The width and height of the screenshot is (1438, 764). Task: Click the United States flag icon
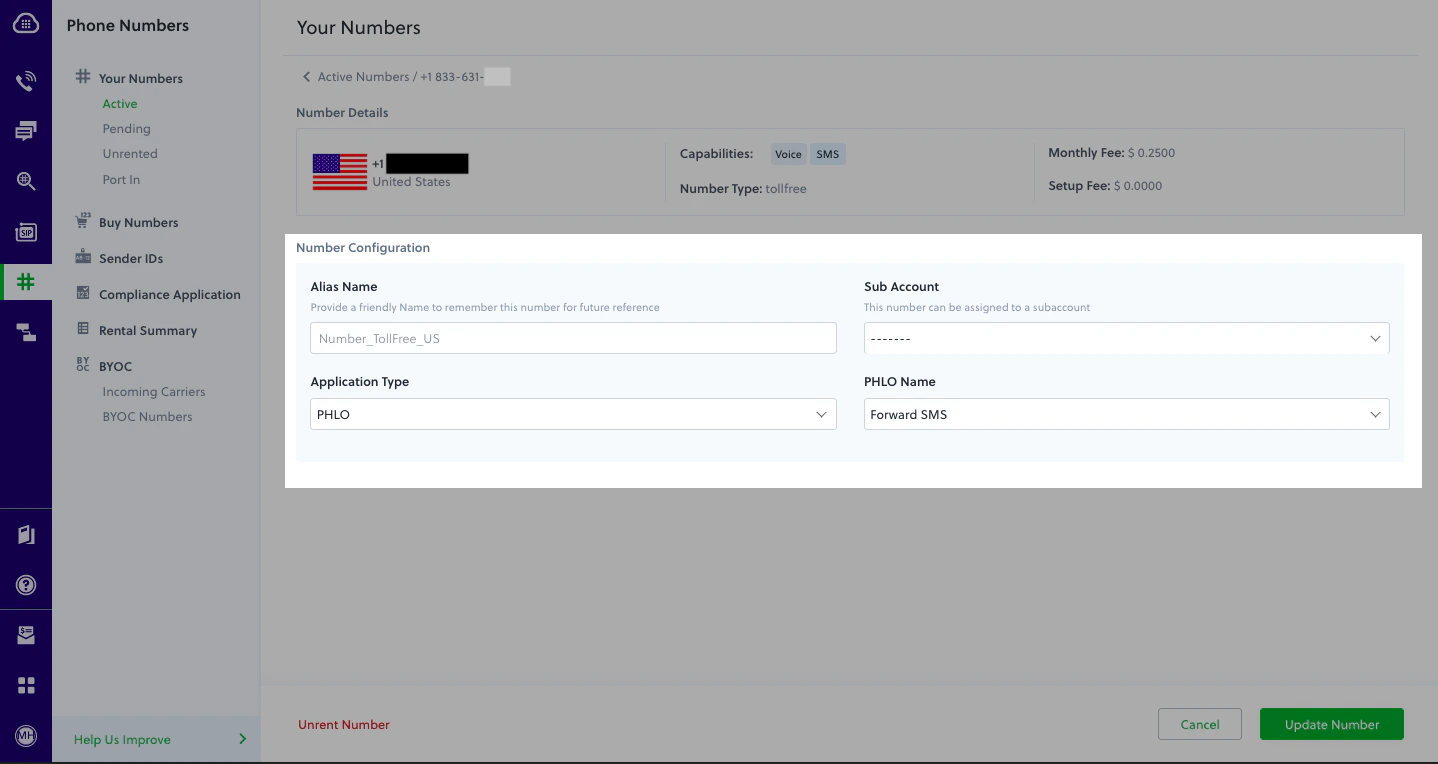point(340,172)
